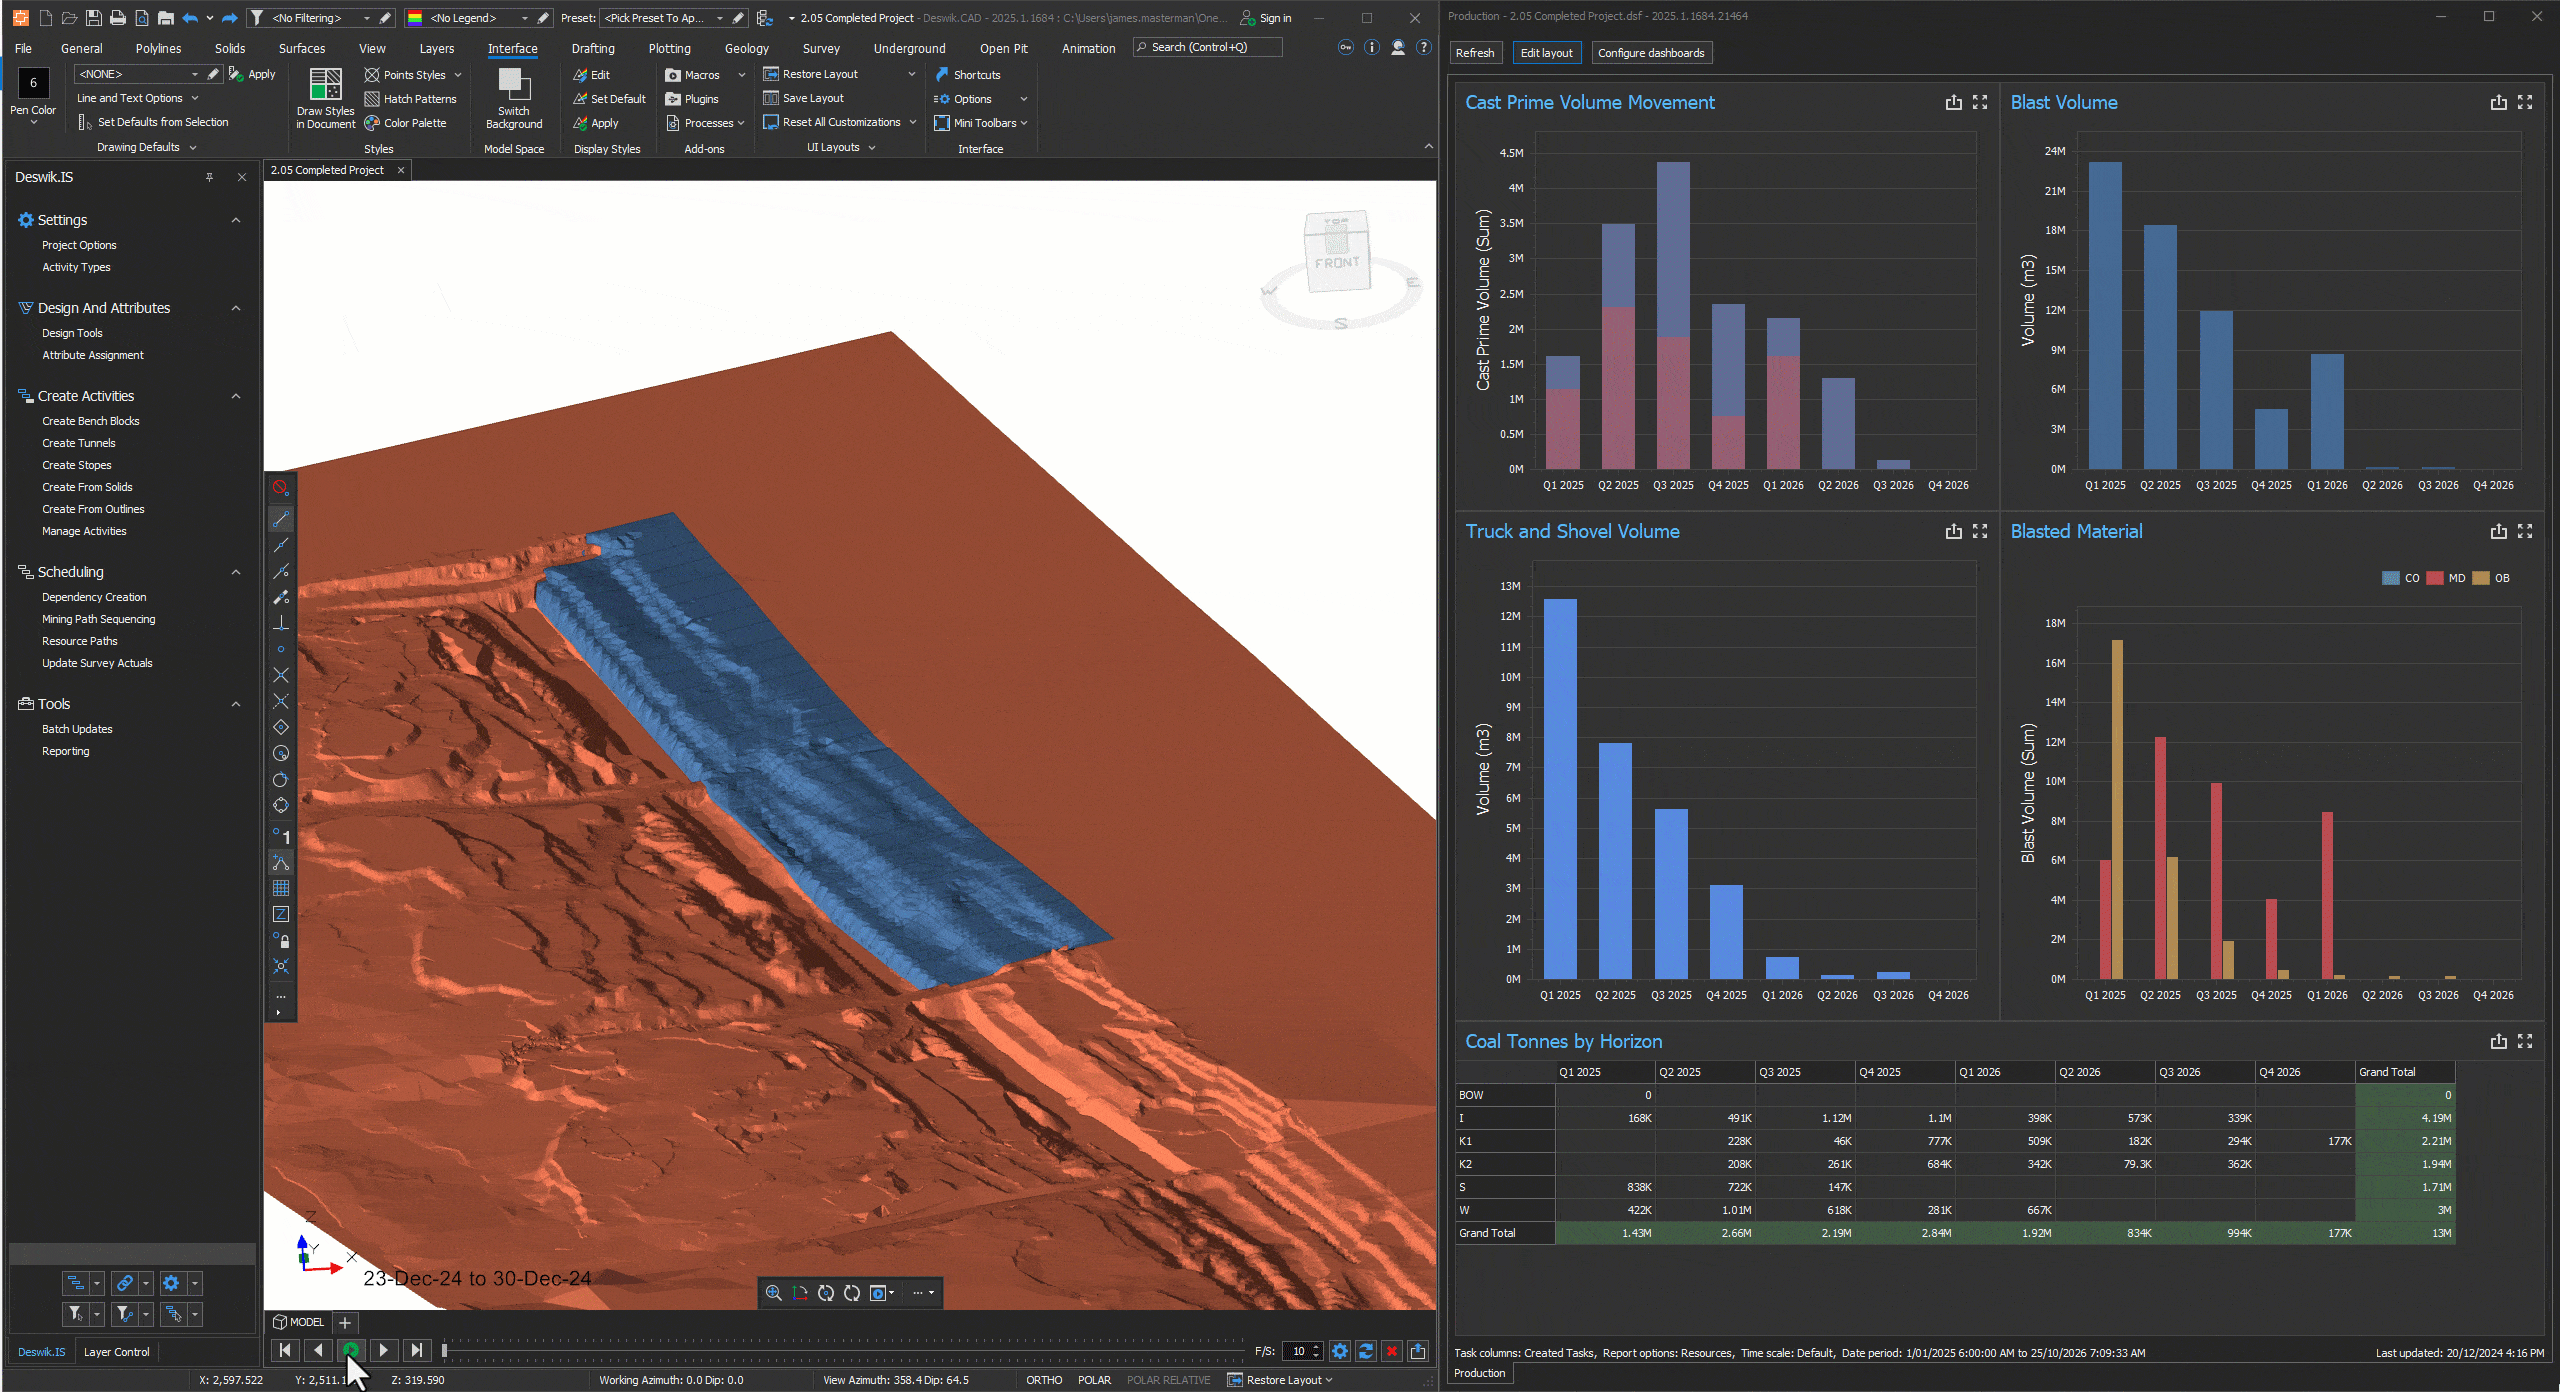Toggle the CO legend in Blasted Material
Viewport: 2560px width, 1392px height.
click(2401, 578)
